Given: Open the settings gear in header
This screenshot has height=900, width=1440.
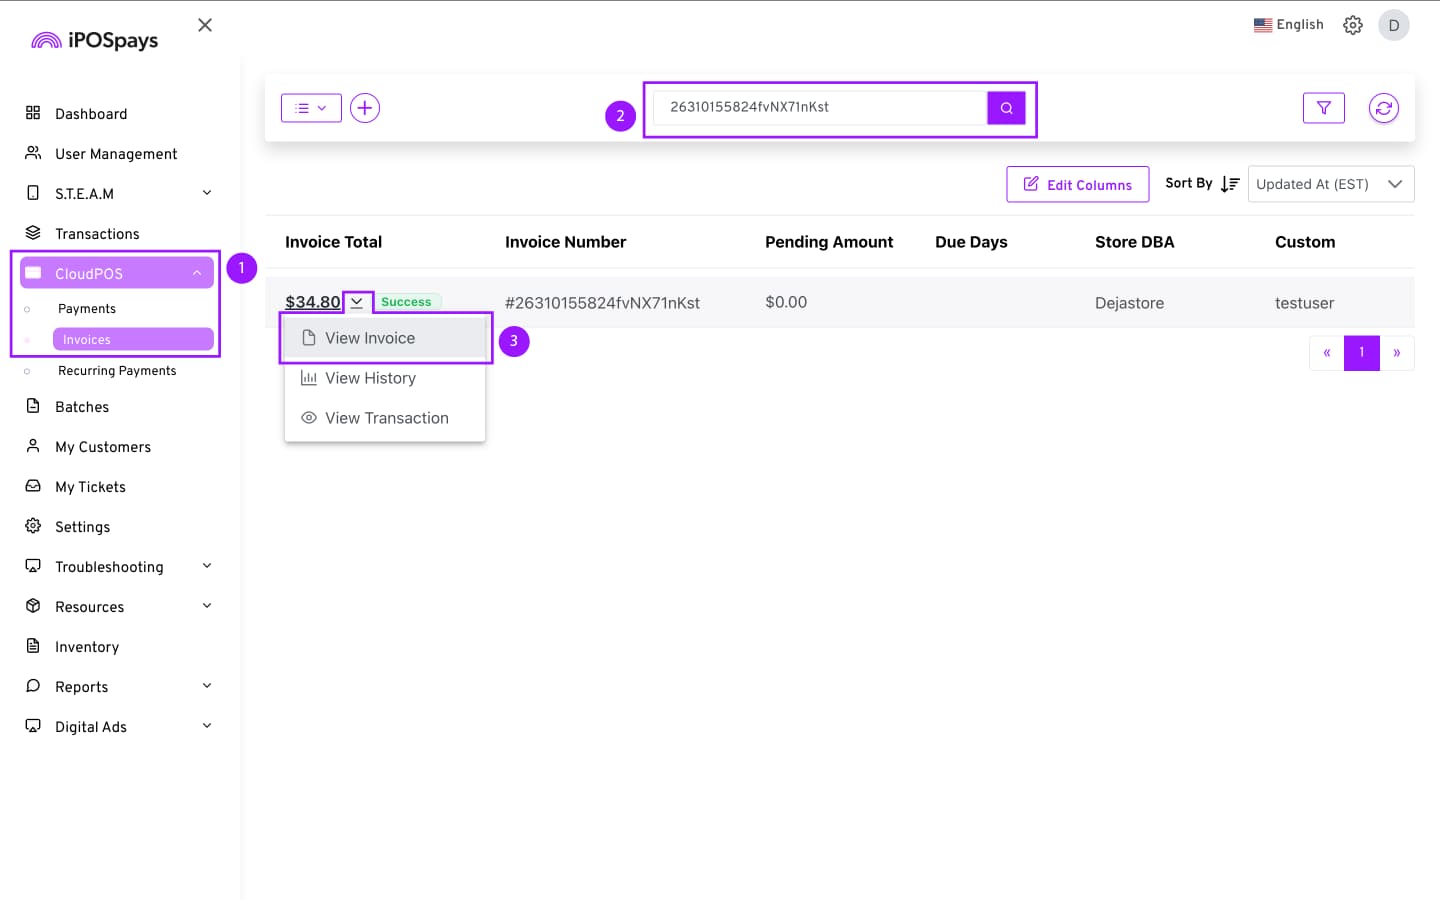Looking at the screenshot, I should pyautogui.click(x=1352, y=25).
